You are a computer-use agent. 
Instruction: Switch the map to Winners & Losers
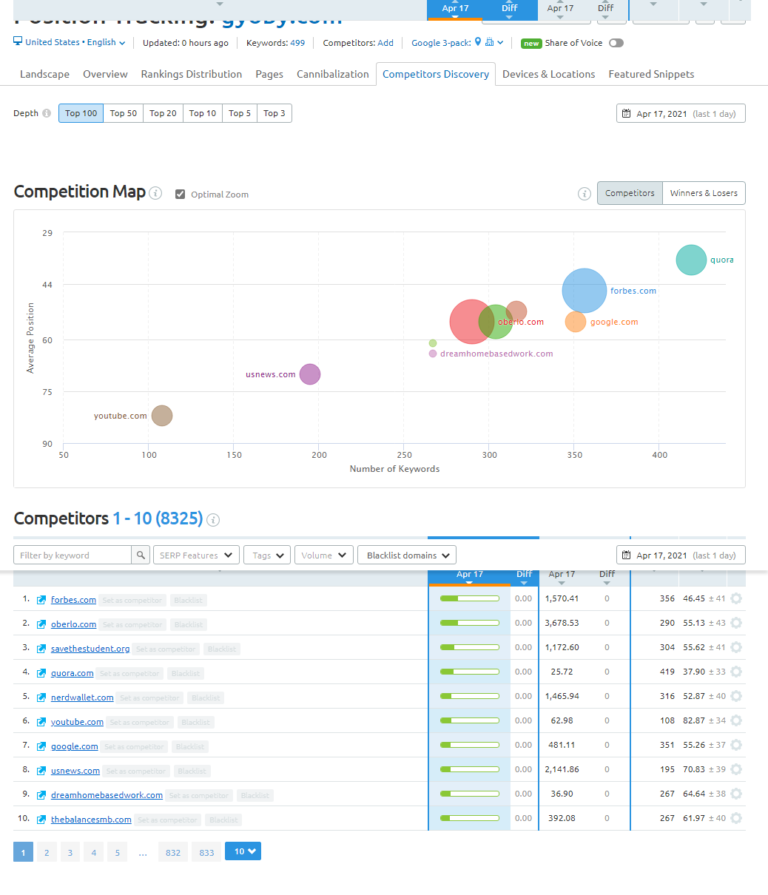click(x=704, y=193)
